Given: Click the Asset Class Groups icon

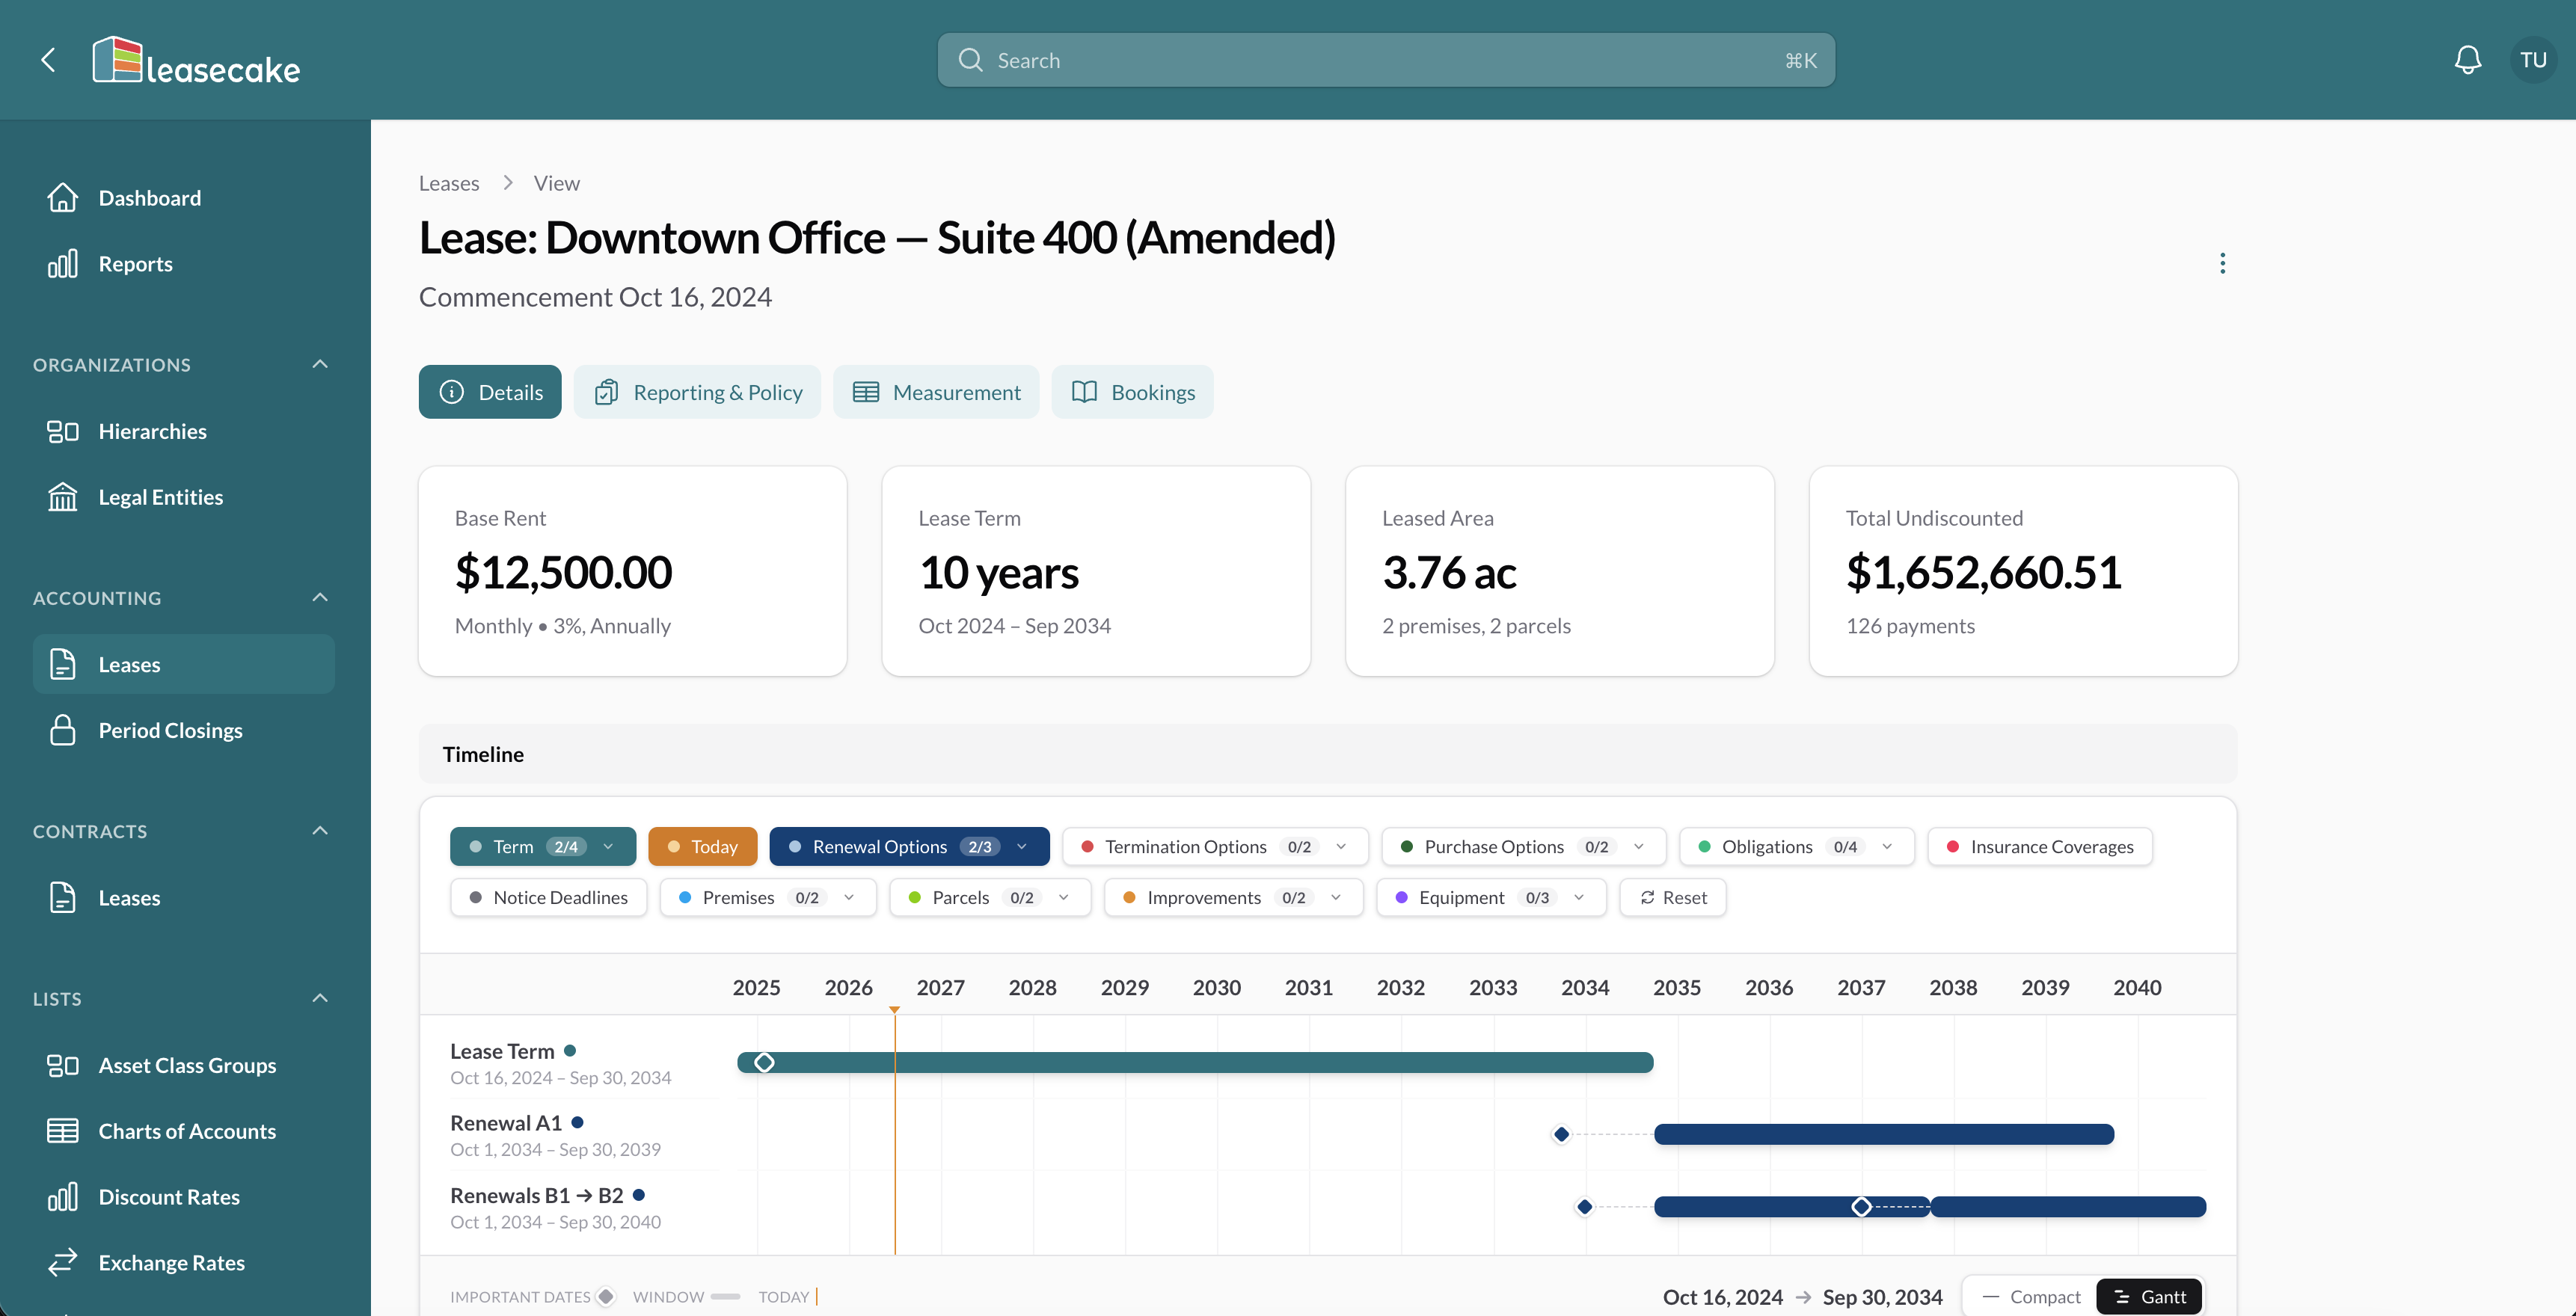Looking at the screenshot, I should pyautogui.click(x=62, y=1065).
